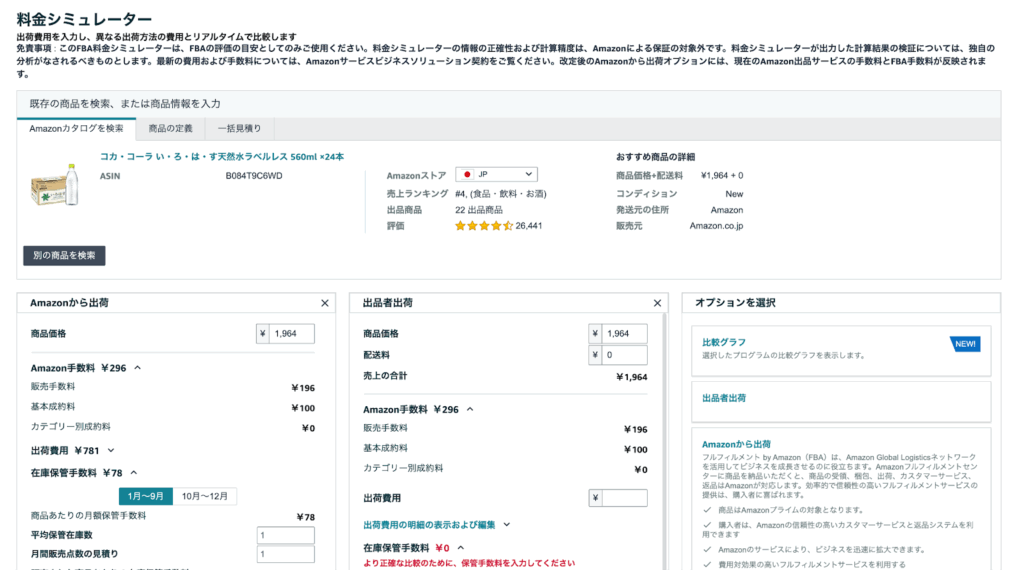Click 商品価格+配送料 value ¥1,964 + 0

[x=722, y=176]
